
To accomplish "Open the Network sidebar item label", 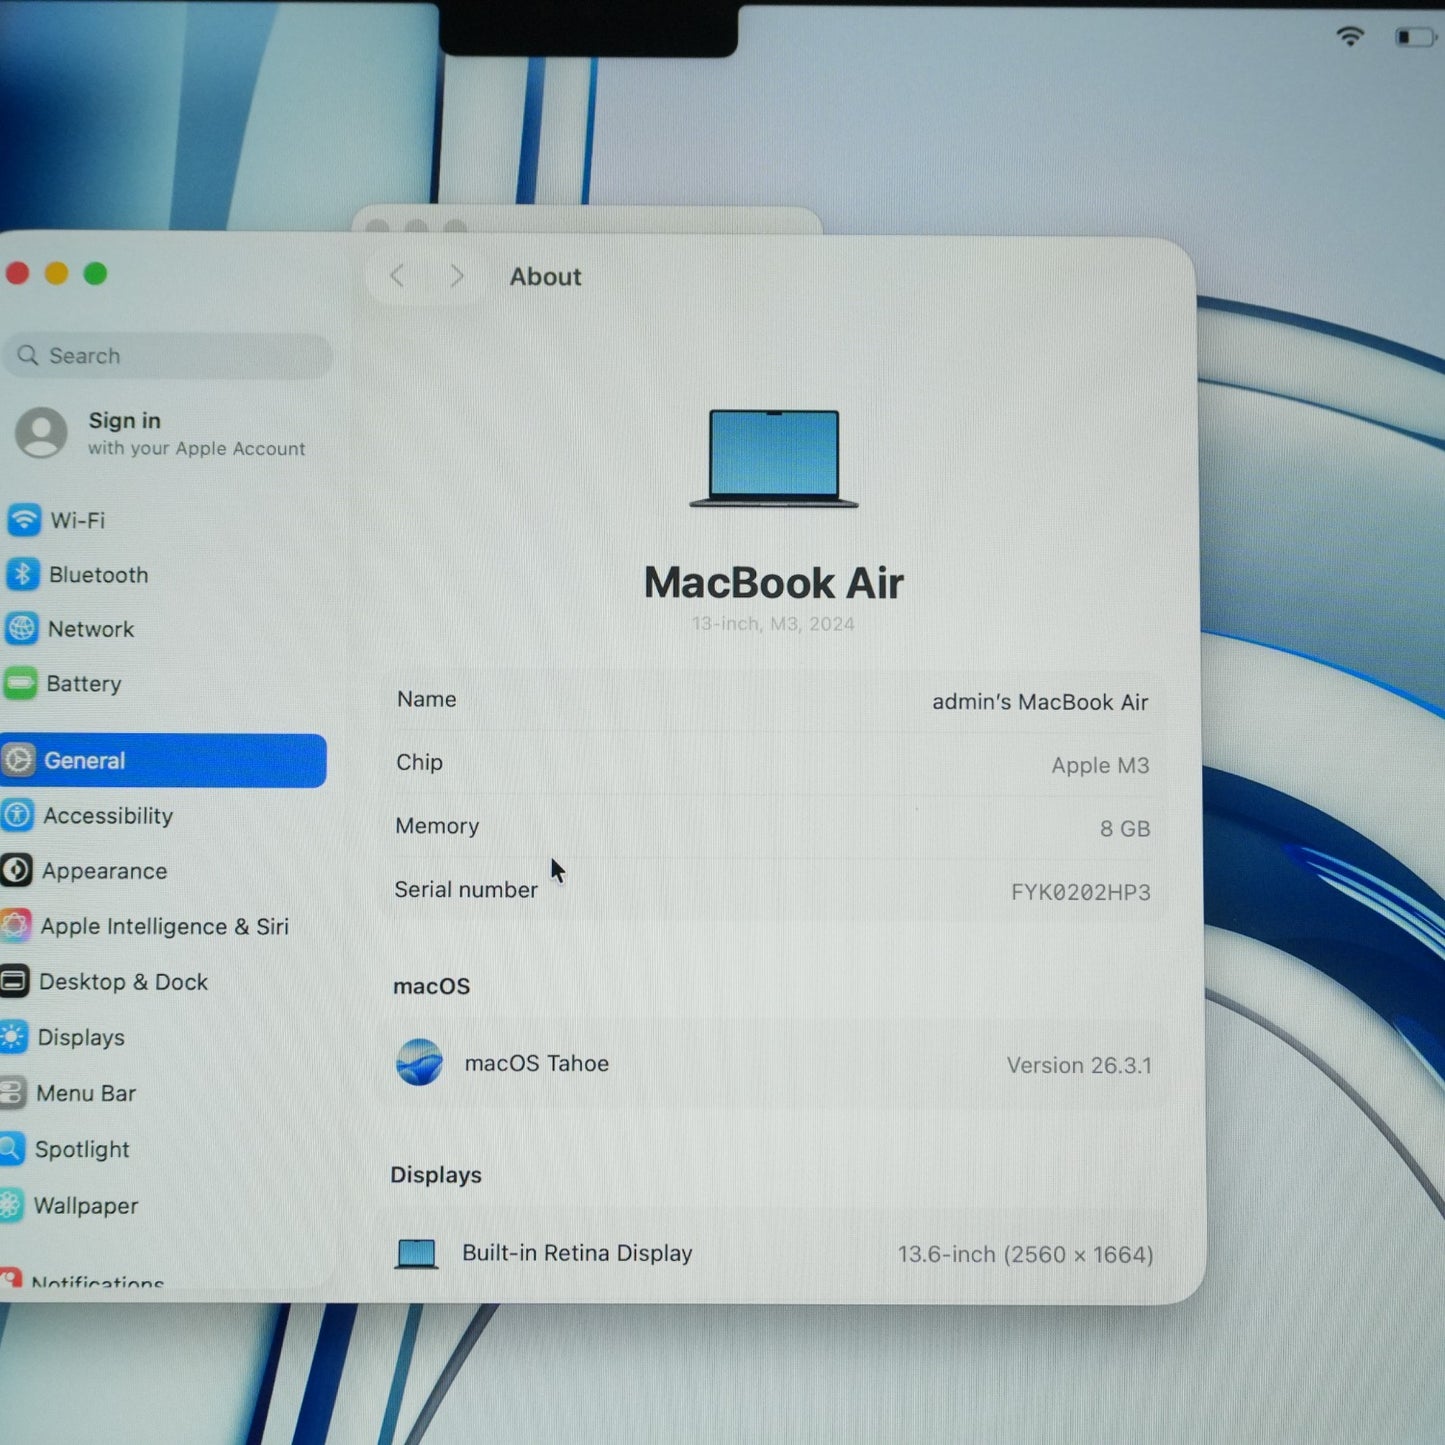I will (x=91, y=629).
